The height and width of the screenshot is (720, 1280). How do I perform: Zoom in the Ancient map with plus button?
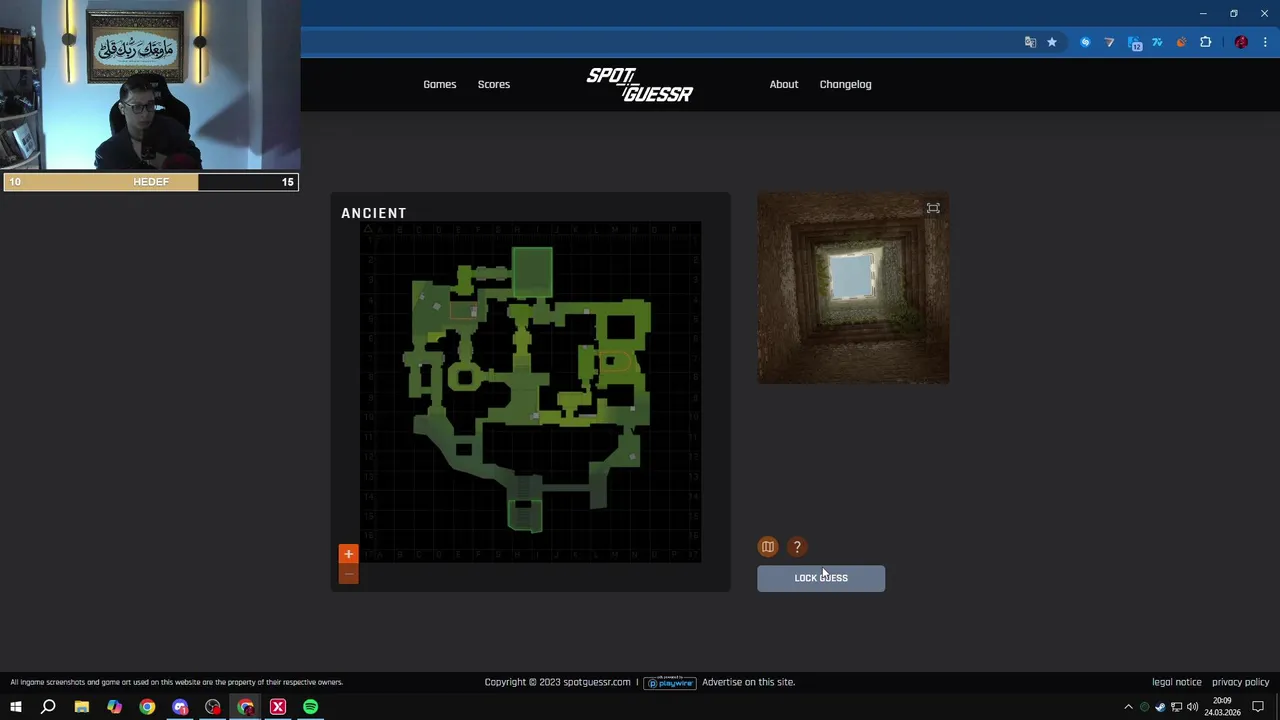click(x=348, y=554)
